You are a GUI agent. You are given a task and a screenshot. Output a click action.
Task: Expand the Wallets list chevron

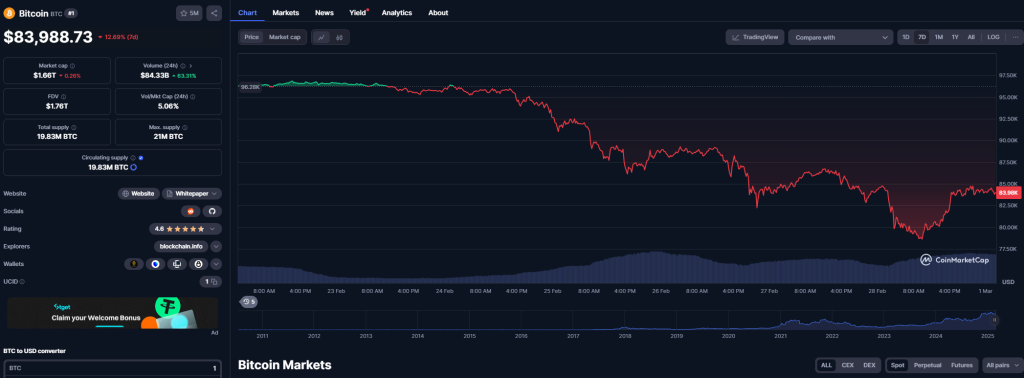click(x=216, y=264)
